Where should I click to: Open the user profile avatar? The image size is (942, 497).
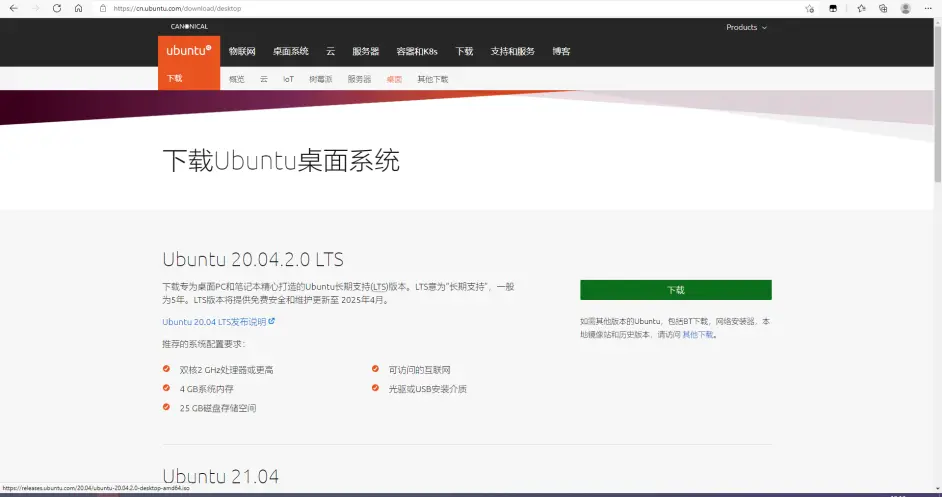[906, 8]
